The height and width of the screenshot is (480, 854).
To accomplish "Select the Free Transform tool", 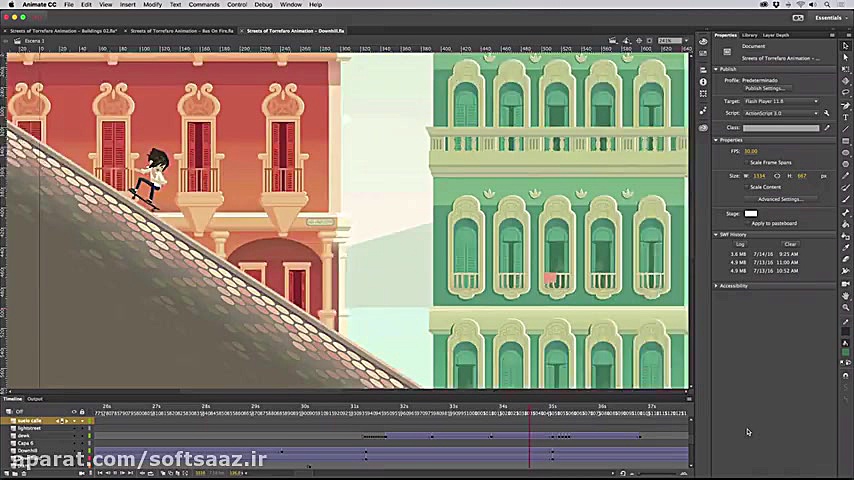I will (x=845, y=70).
